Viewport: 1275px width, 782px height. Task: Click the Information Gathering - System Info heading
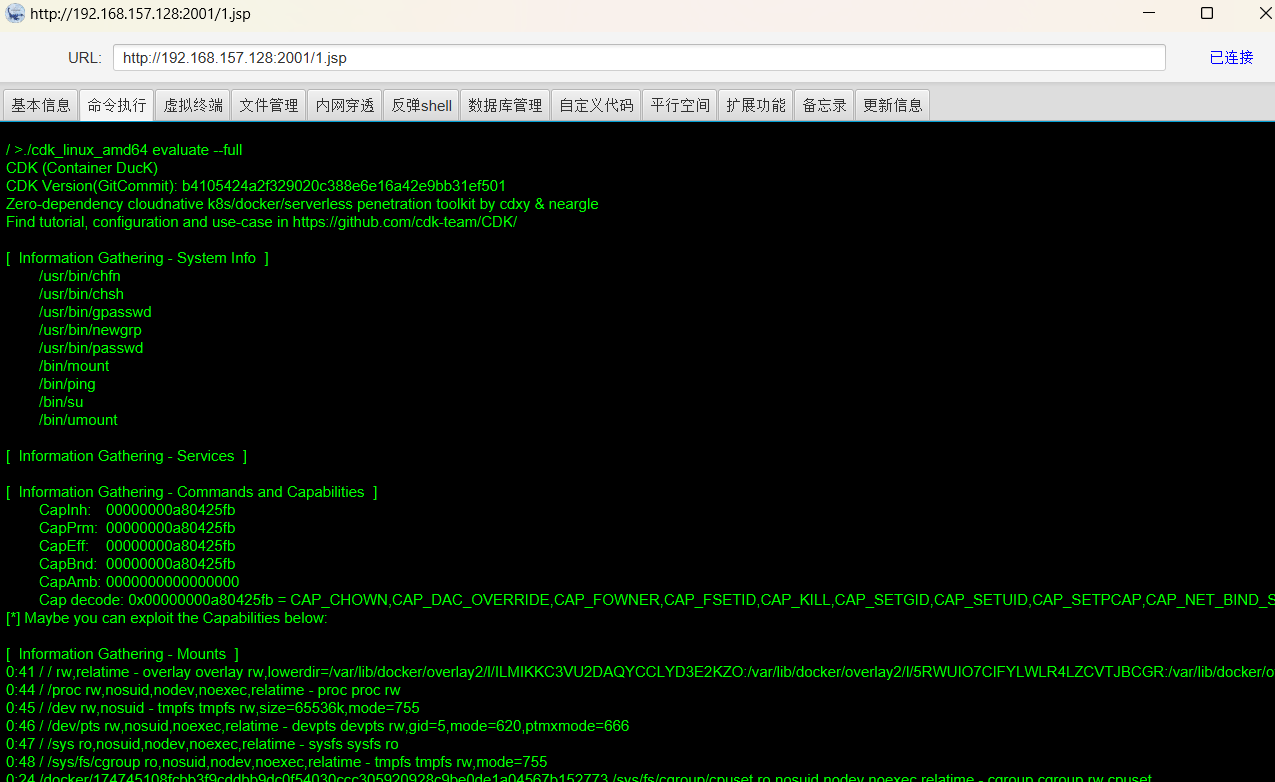[137, 258]
